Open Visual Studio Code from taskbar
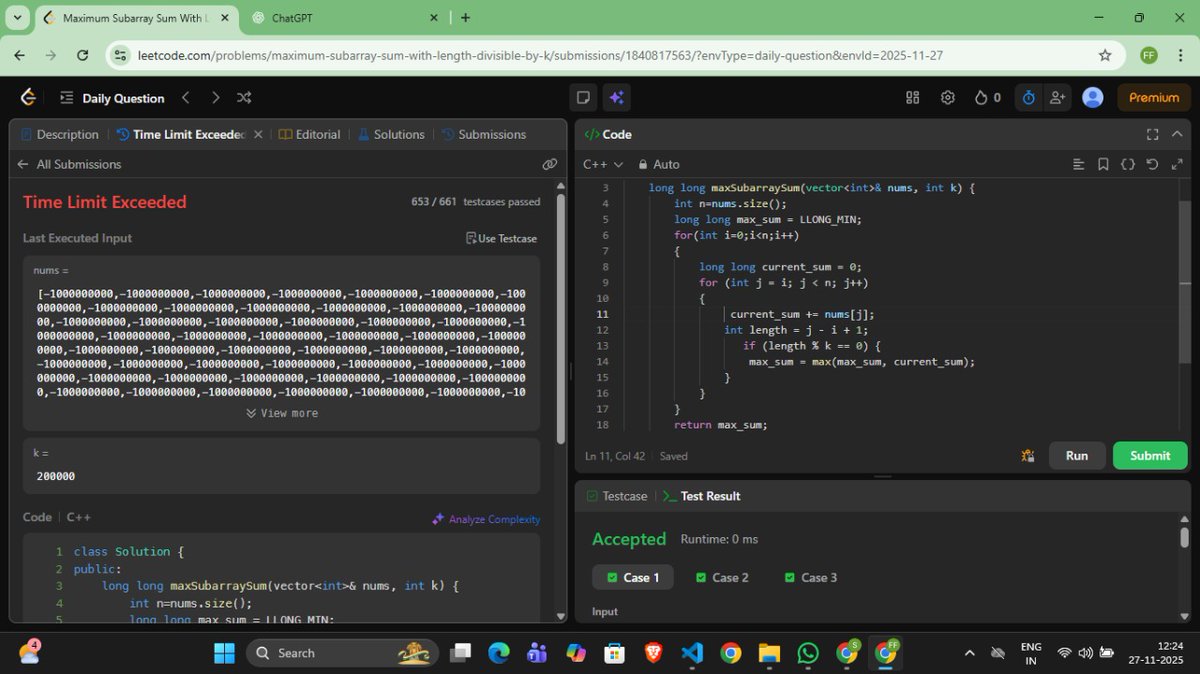This screenshot has height=674, width=1200. click(x=692, y=653)
